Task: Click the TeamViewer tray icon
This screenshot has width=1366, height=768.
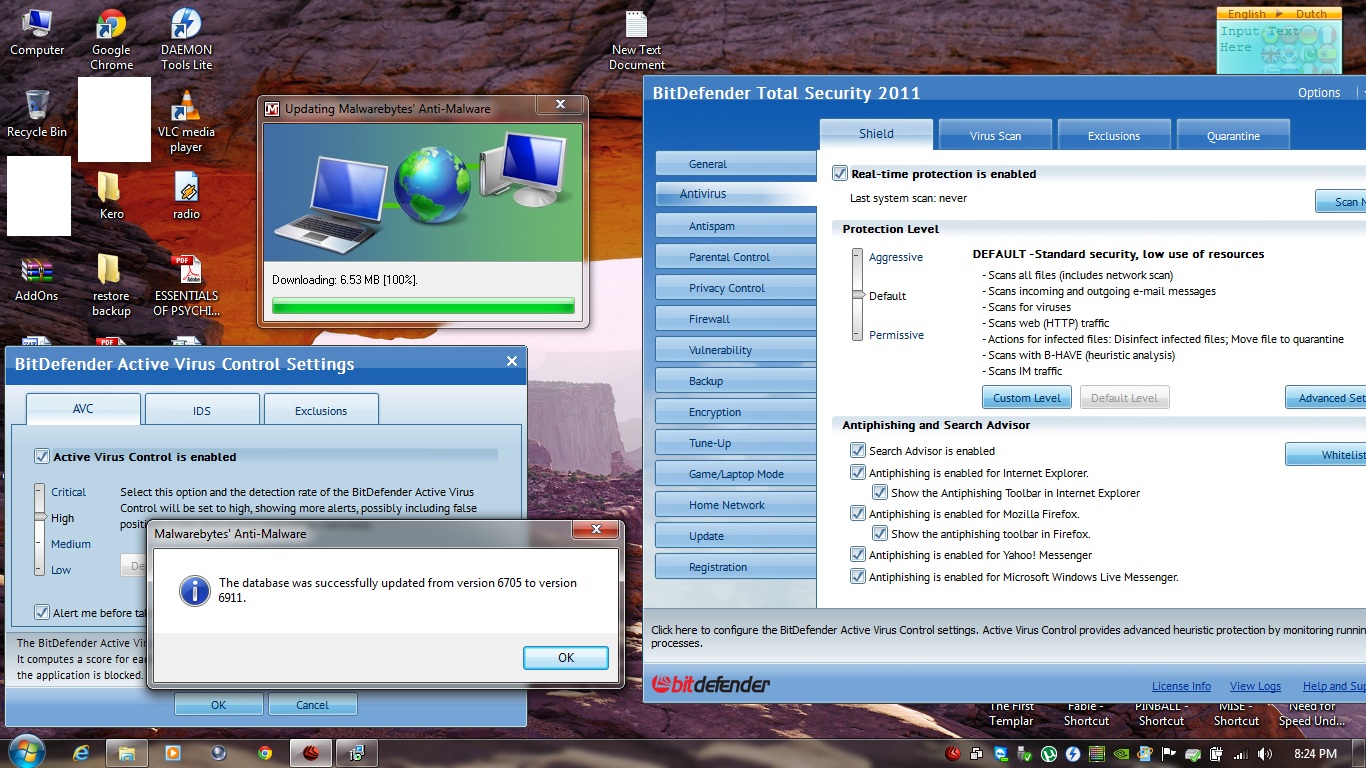Action: (x=1001, y=754)
